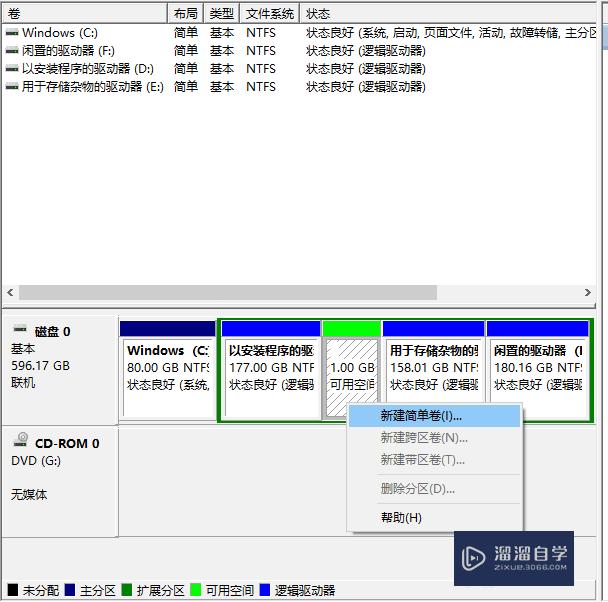Click the bright green 可用空间 legend swatch
The width and height of the screenshot is (608, 602).
[195, 590]
